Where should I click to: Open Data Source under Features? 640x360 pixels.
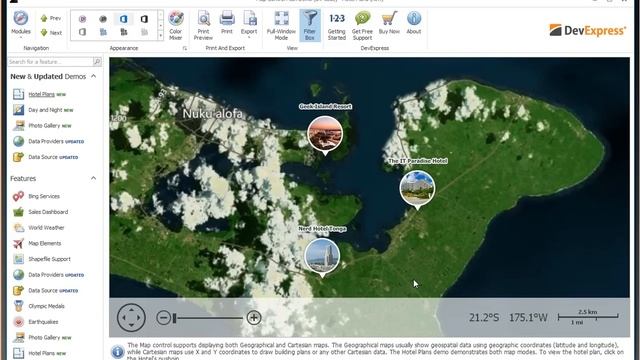click(x=45, y=291)
